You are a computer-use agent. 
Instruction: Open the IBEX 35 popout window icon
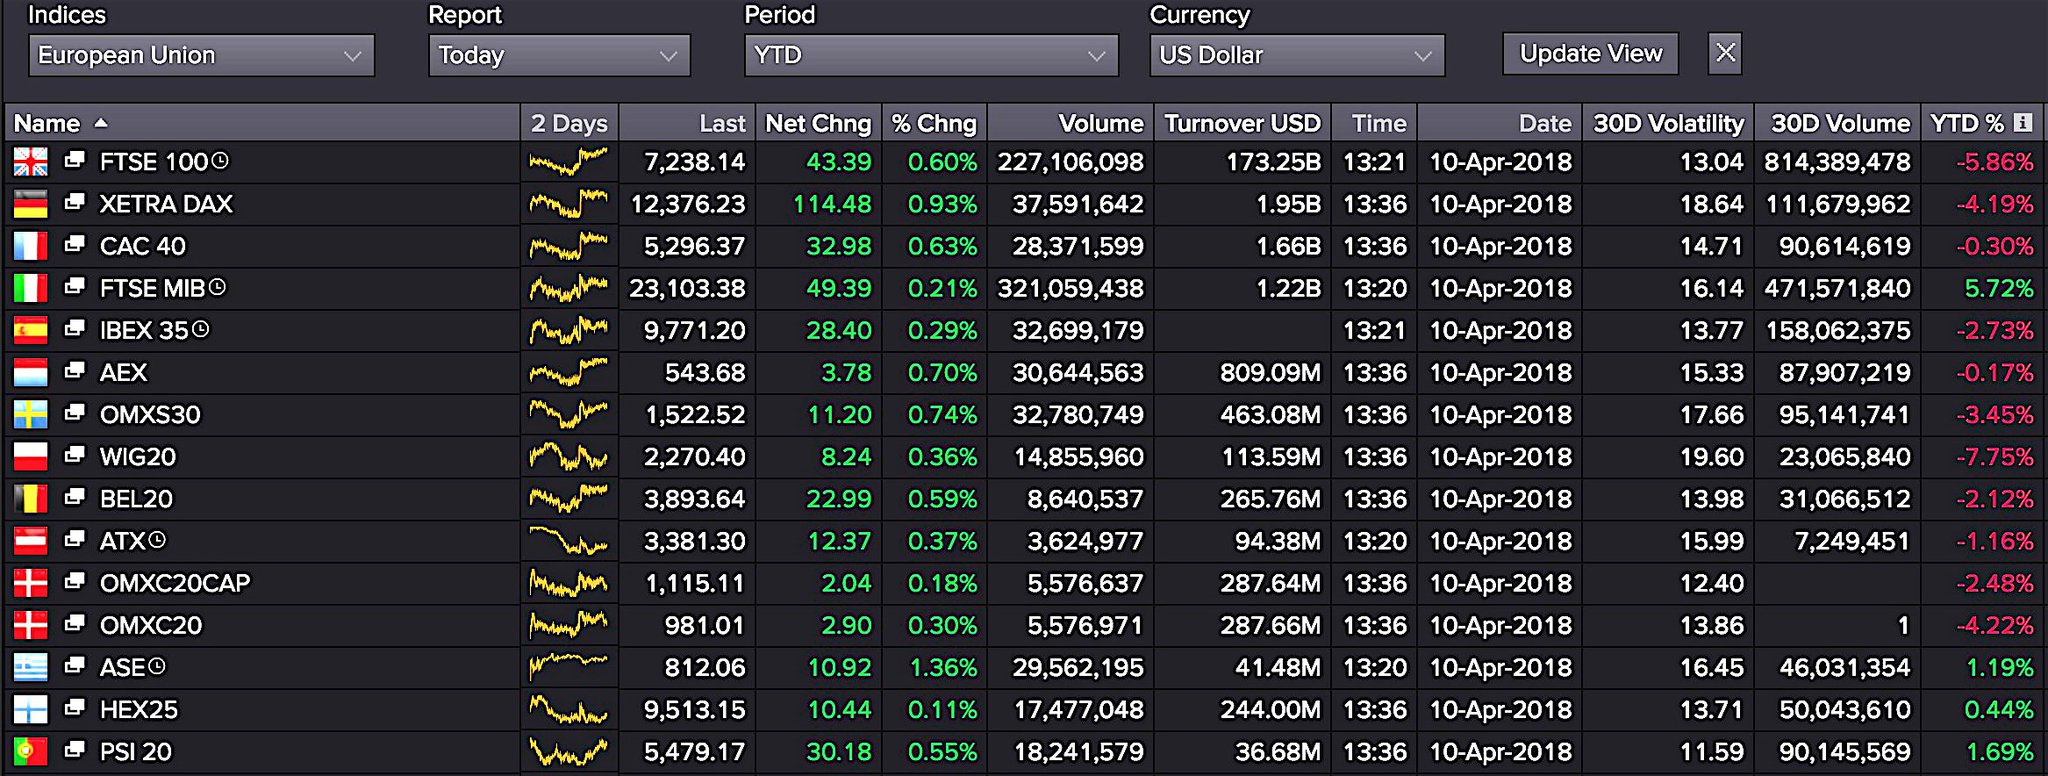[74, 328]
